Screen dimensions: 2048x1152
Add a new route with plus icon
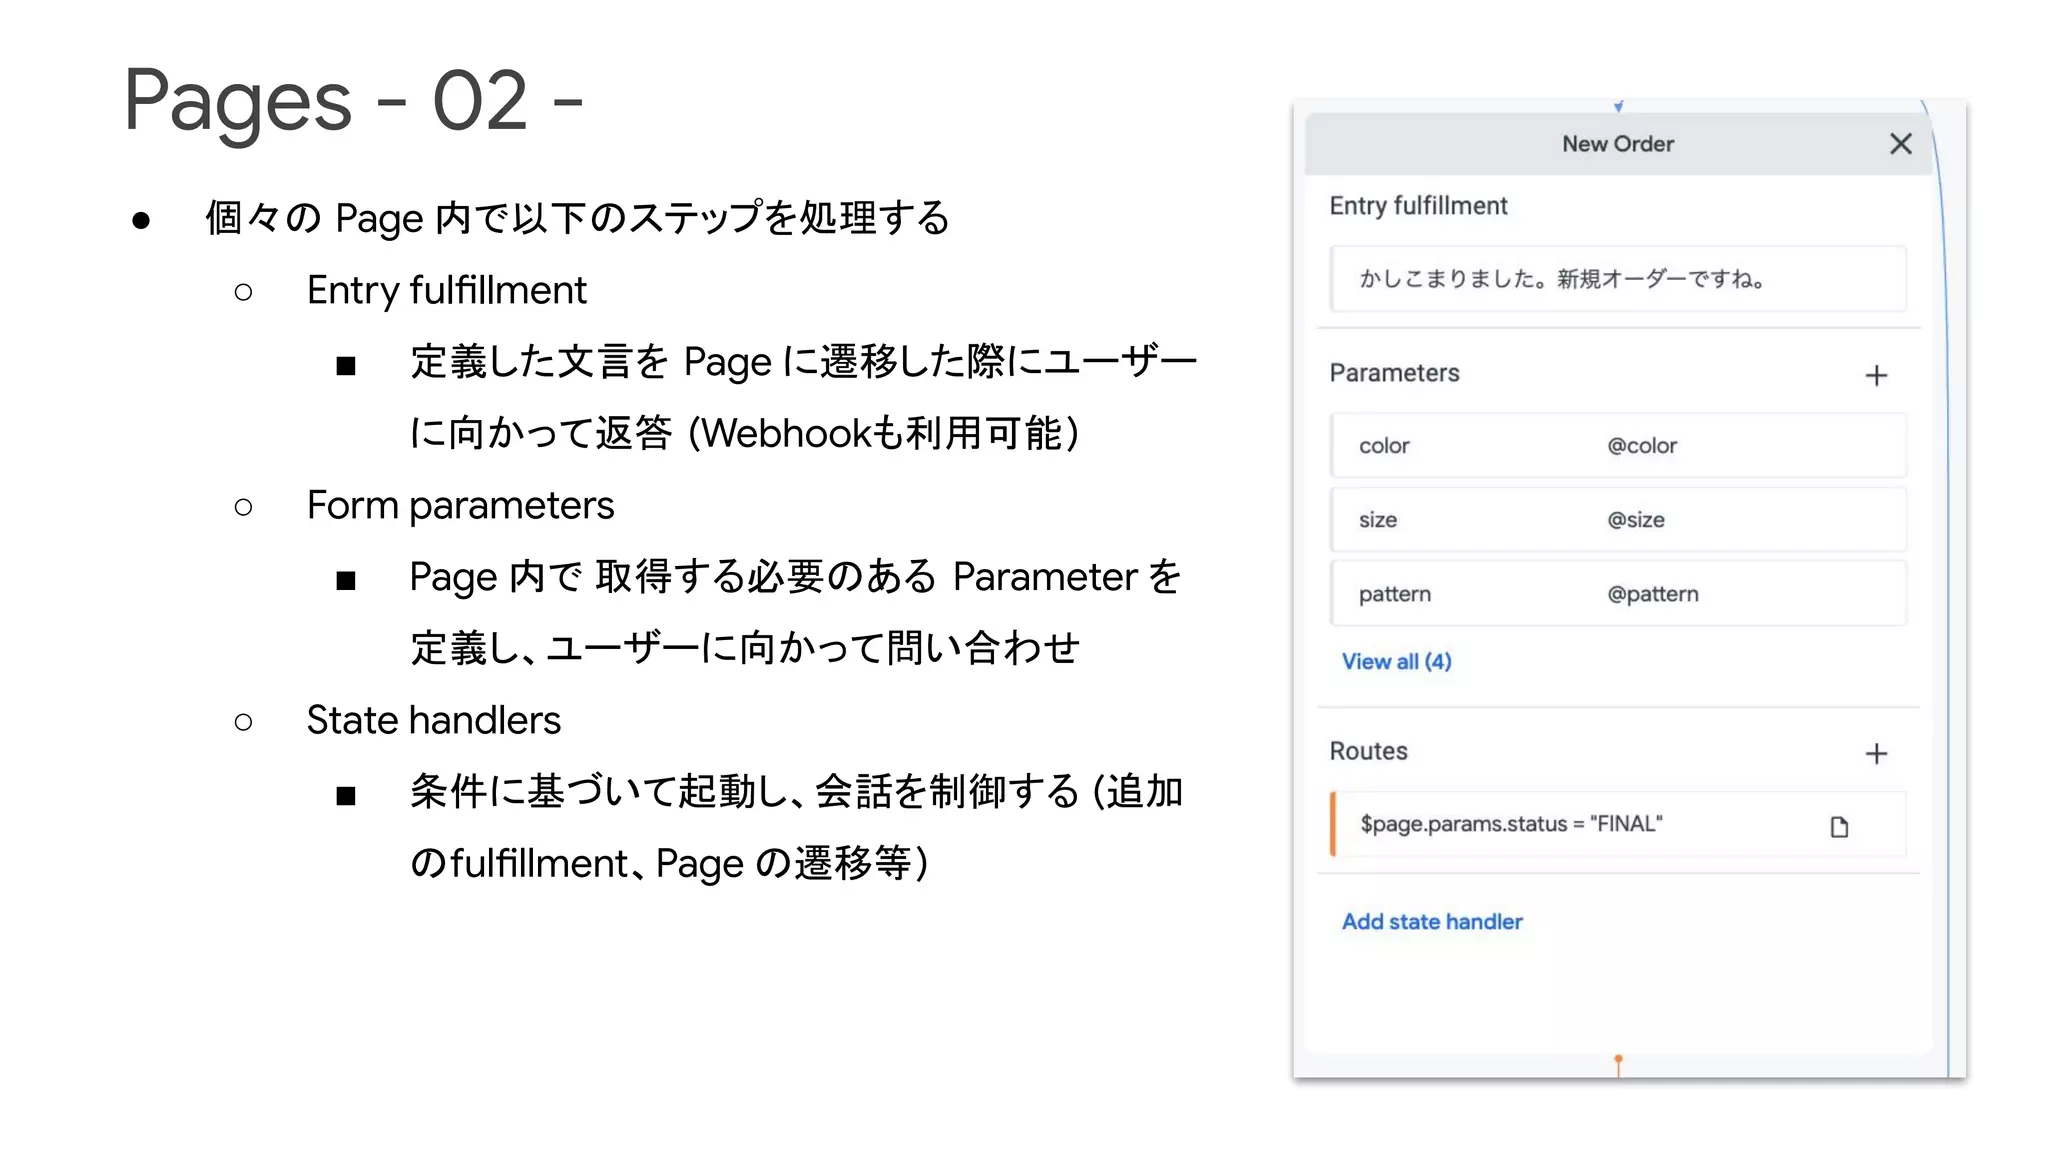click(x=1876, y=753)
